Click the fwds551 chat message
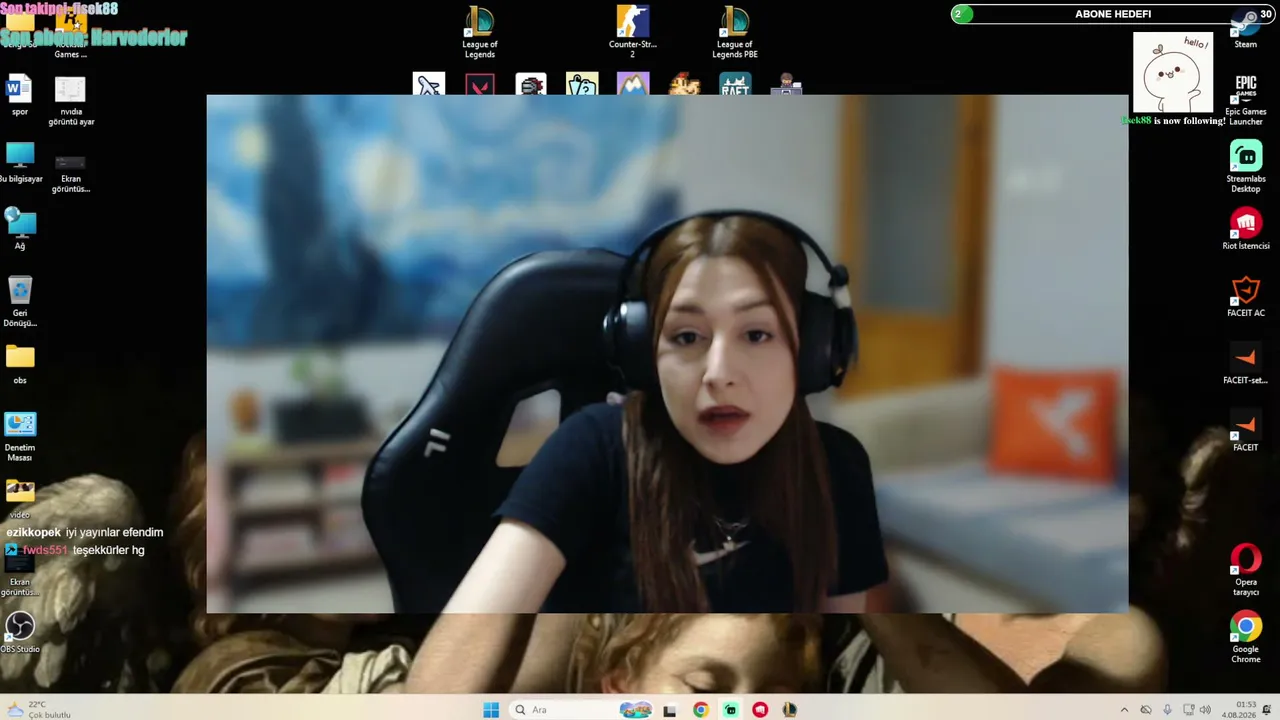The image size is (1280, 720). tap(75, 550)
